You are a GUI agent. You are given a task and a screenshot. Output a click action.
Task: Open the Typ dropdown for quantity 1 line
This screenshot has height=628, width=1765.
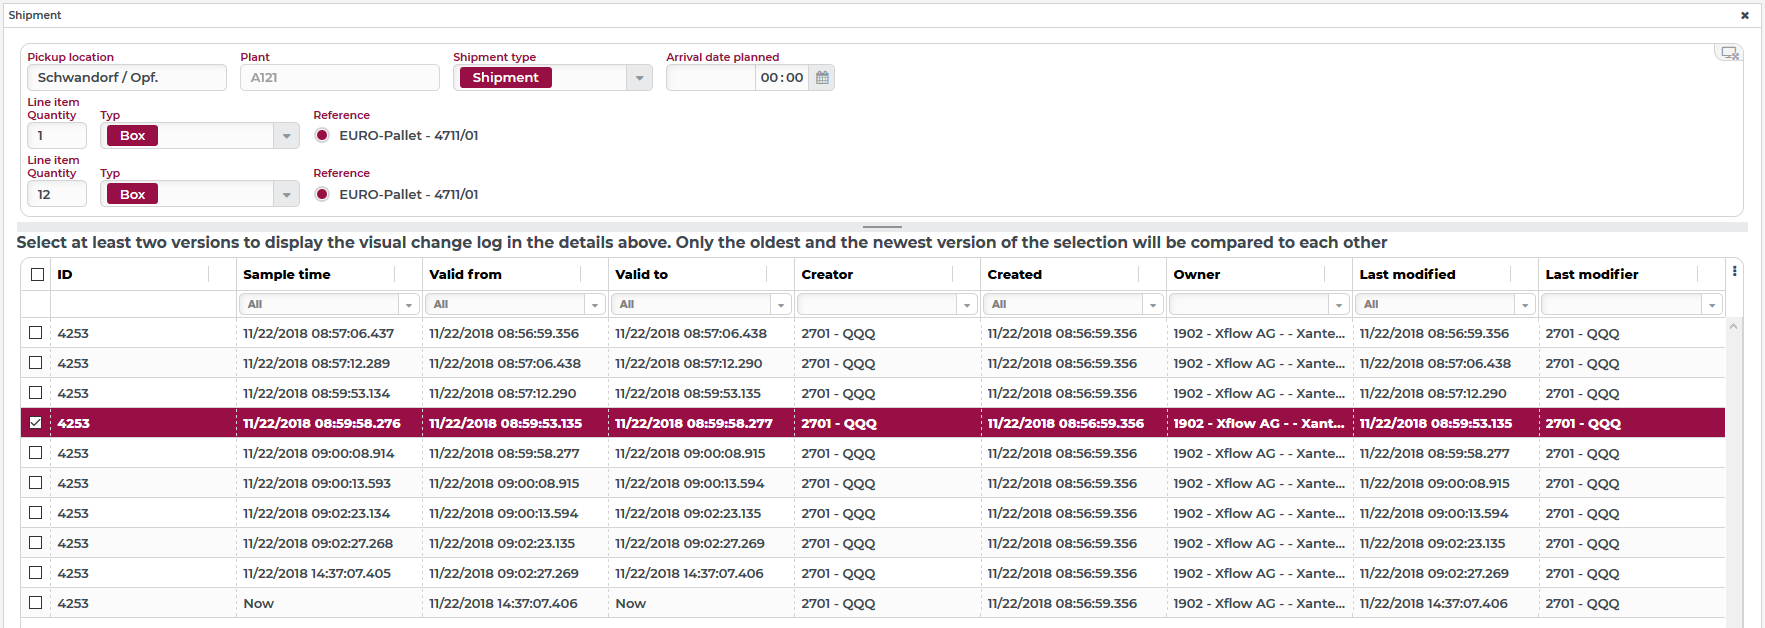pos(286,136)
